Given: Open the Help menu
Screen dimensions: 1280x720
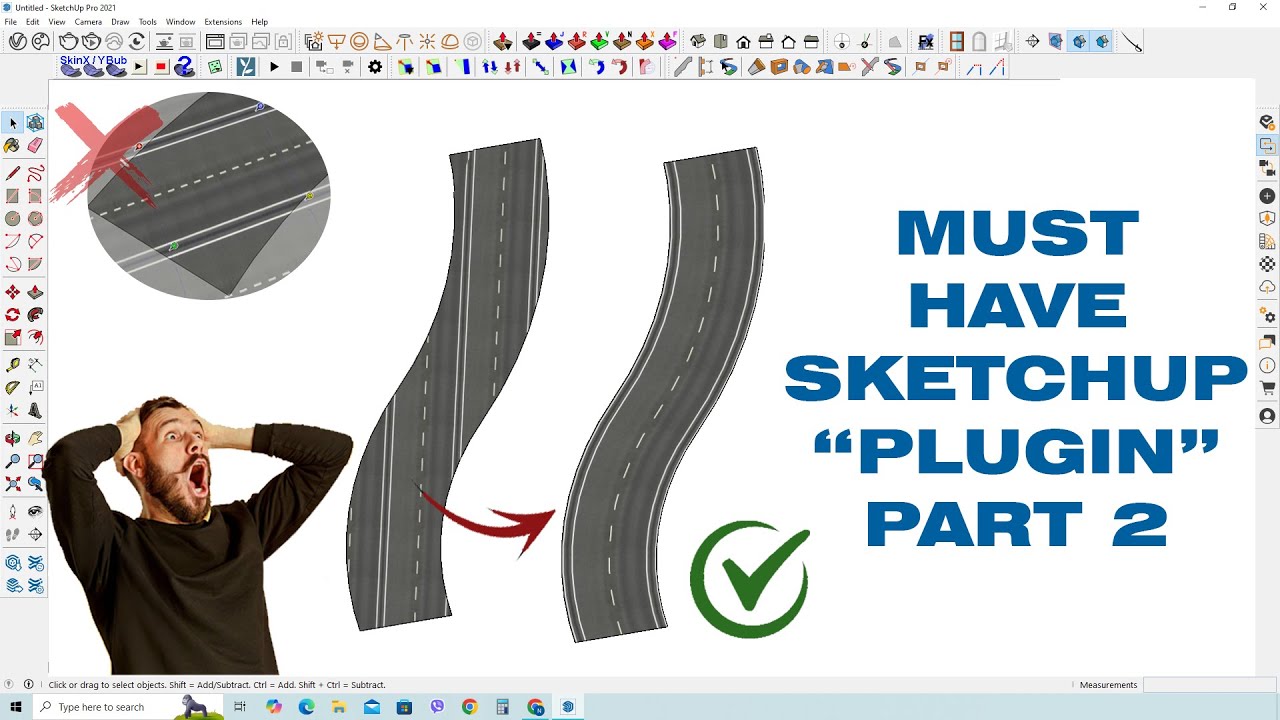Looking at the screenshot, I should [x=259, y=21].
